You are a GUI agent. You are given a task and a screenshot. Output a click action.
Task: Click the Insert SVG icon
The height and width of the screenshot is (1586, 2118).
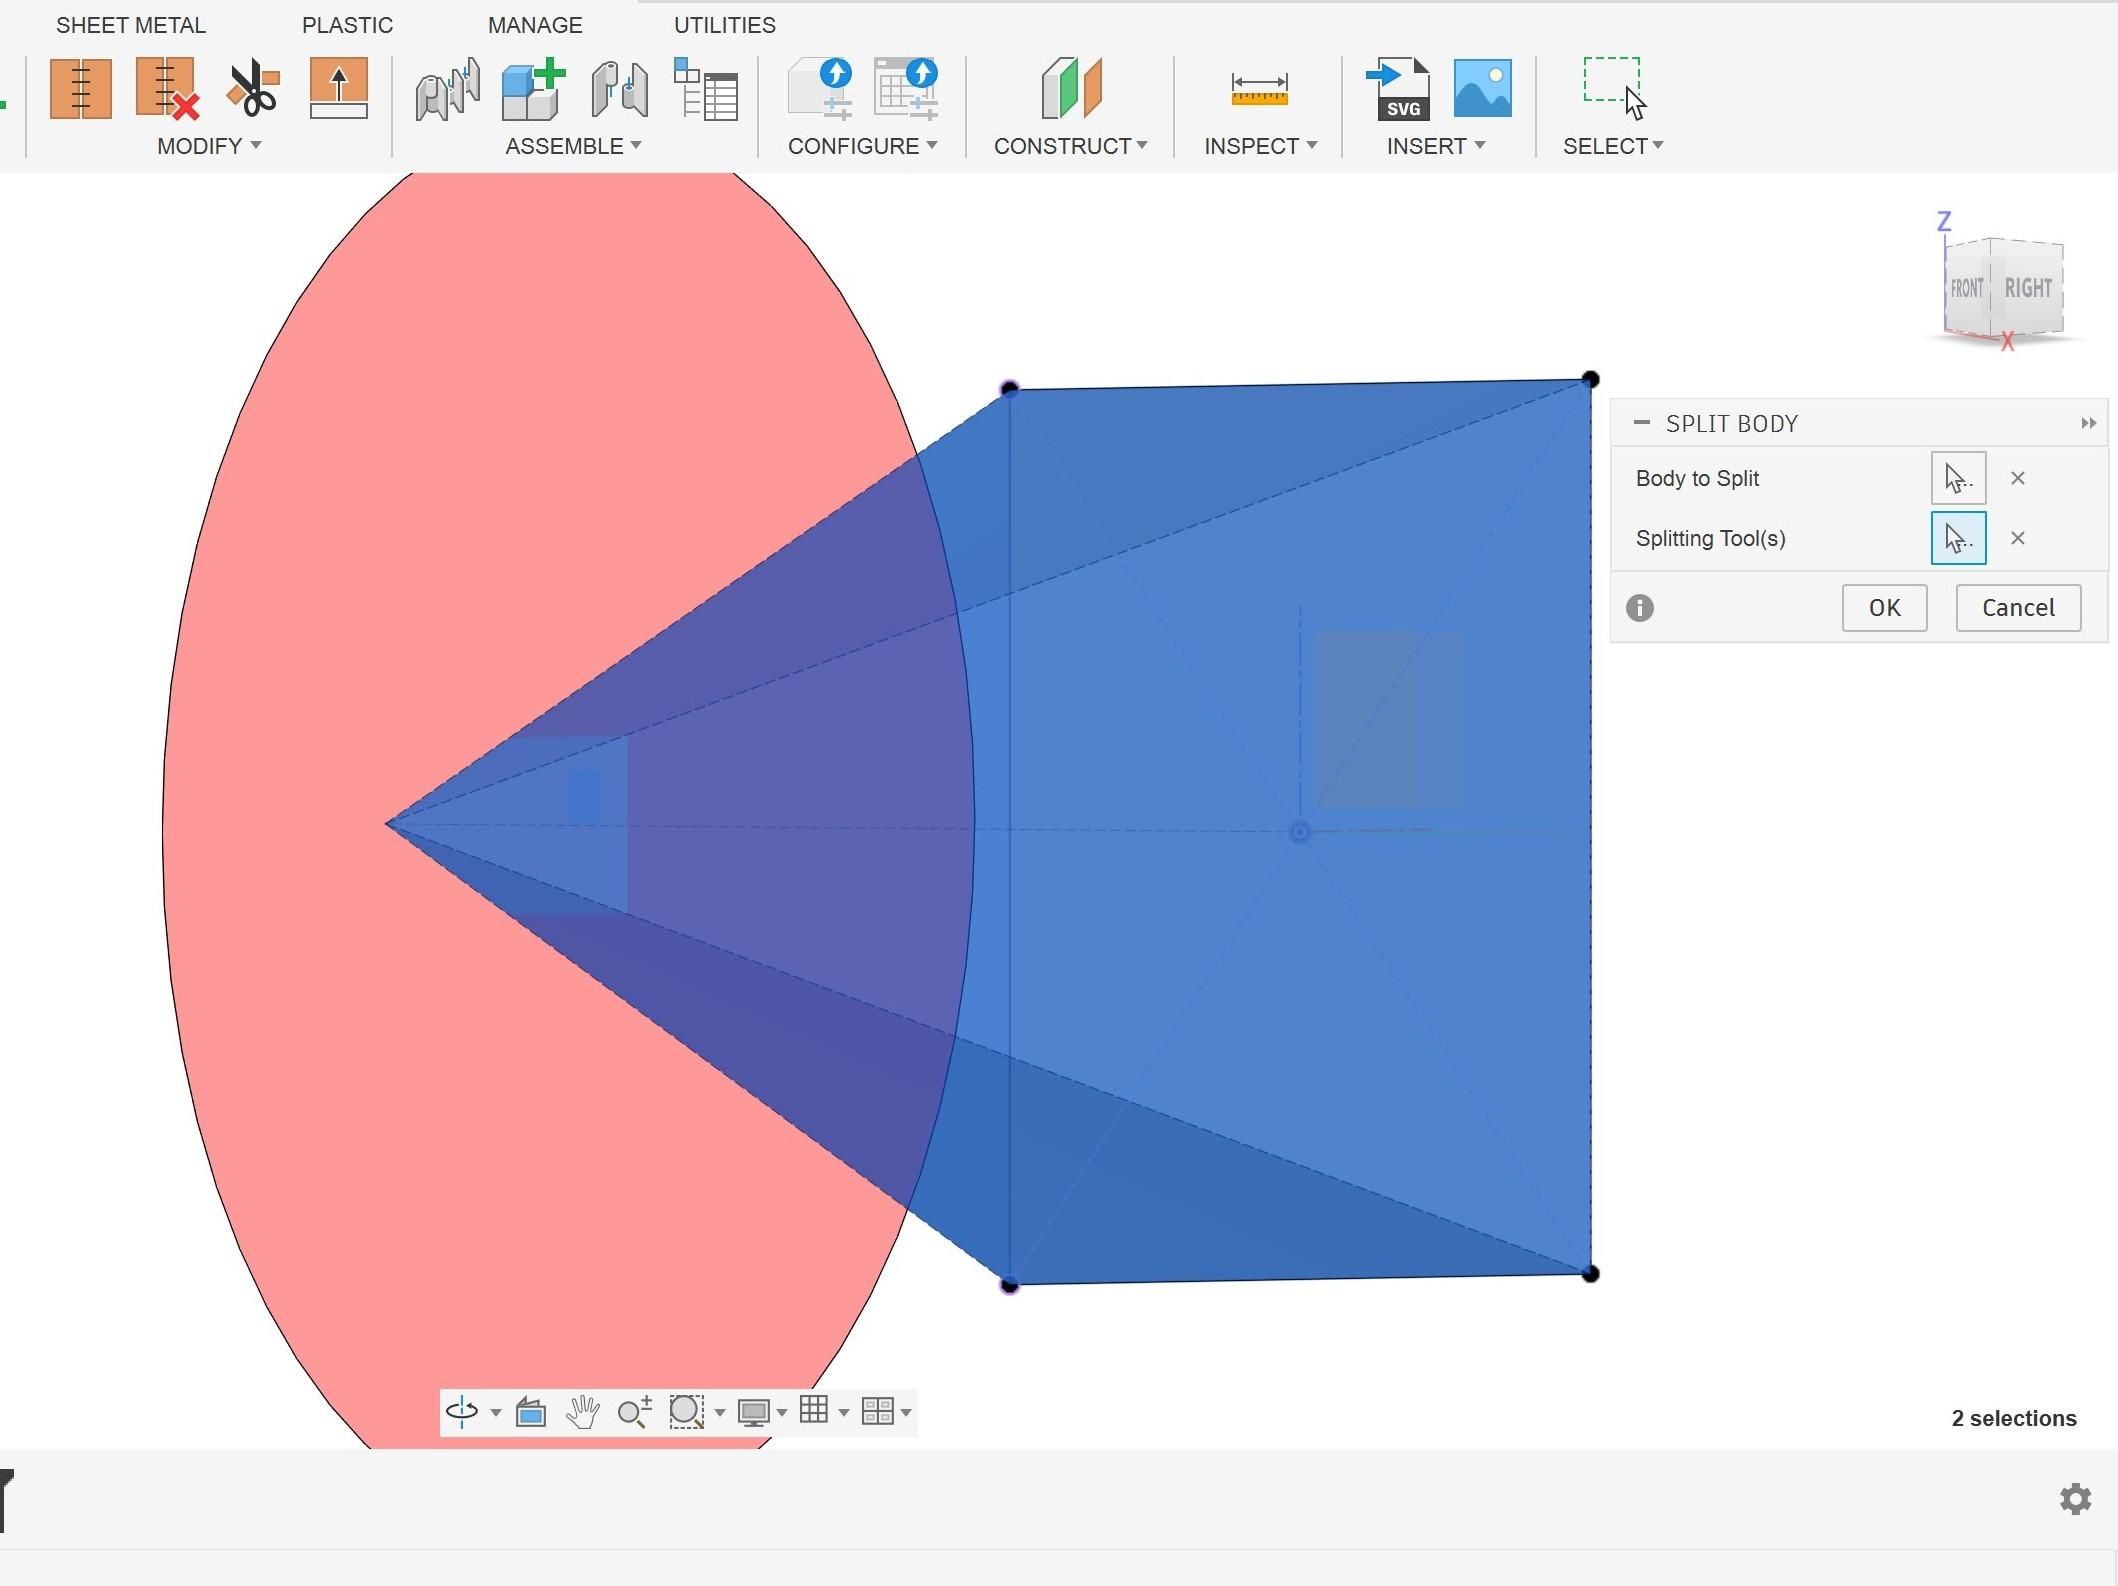1398,89
